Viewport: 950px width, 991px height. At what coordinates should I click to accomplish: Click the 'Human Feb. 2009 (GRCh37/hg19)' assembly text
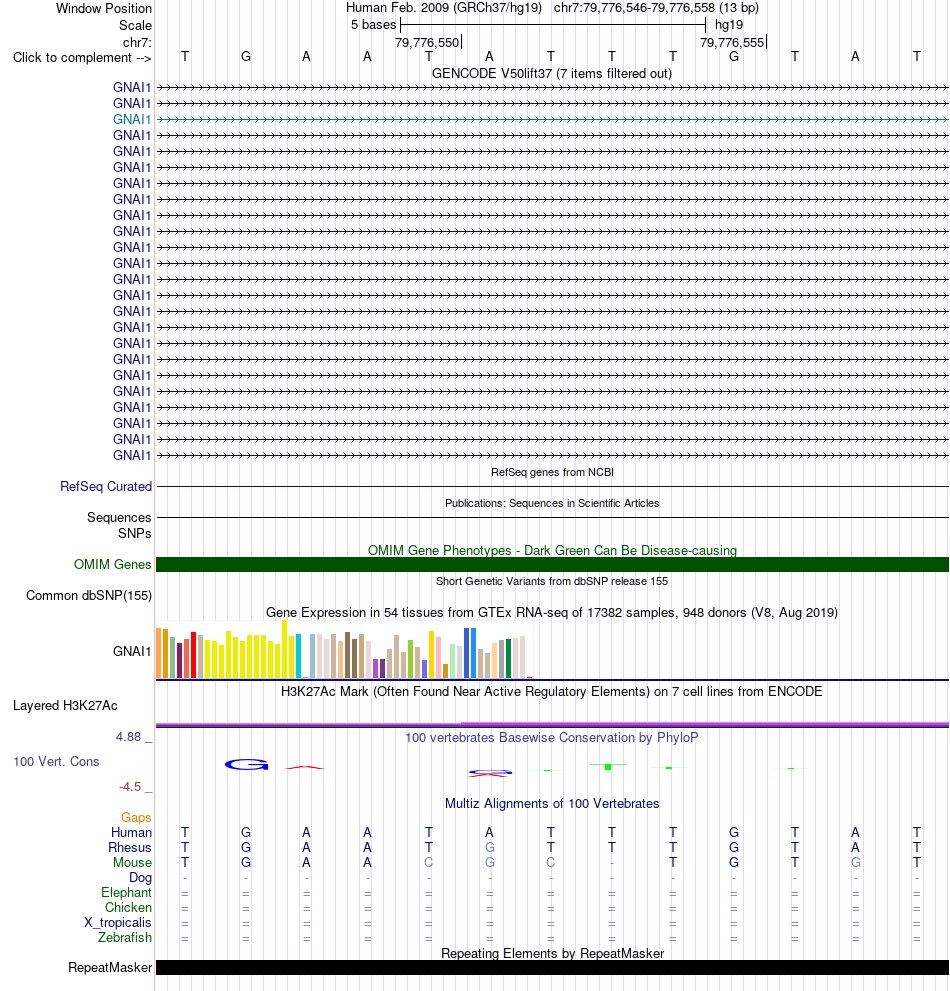pyautogui.click(x=444, y=8)
